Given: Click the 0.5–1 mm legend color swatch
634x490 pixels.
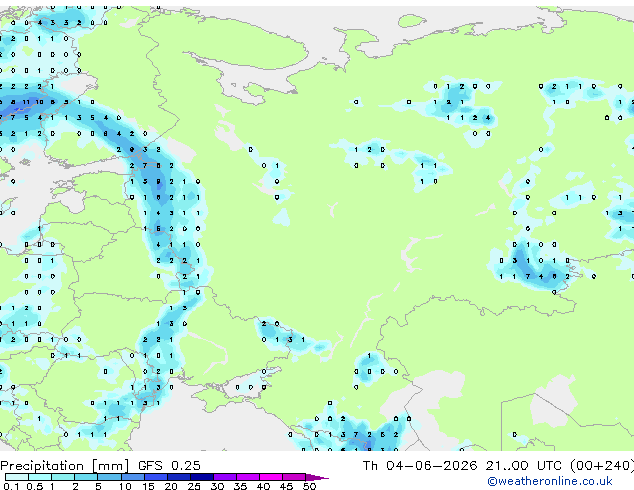Looking at the screenshot, I should coord(40,477).
